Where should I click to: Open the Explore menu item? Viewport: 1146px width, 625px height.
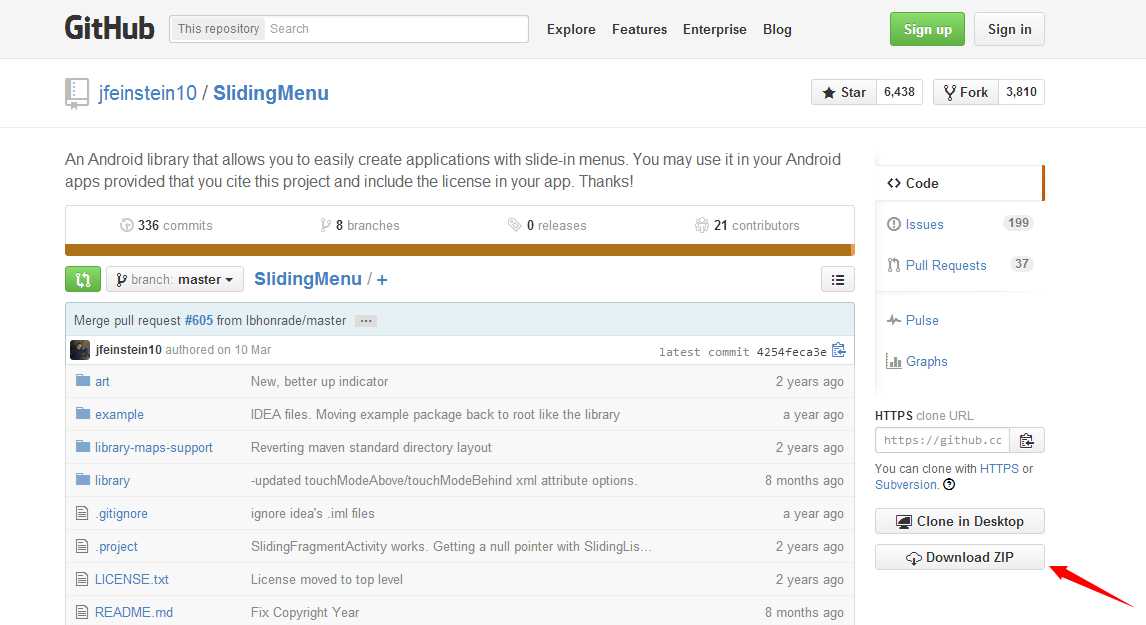(x=571, y=29)
